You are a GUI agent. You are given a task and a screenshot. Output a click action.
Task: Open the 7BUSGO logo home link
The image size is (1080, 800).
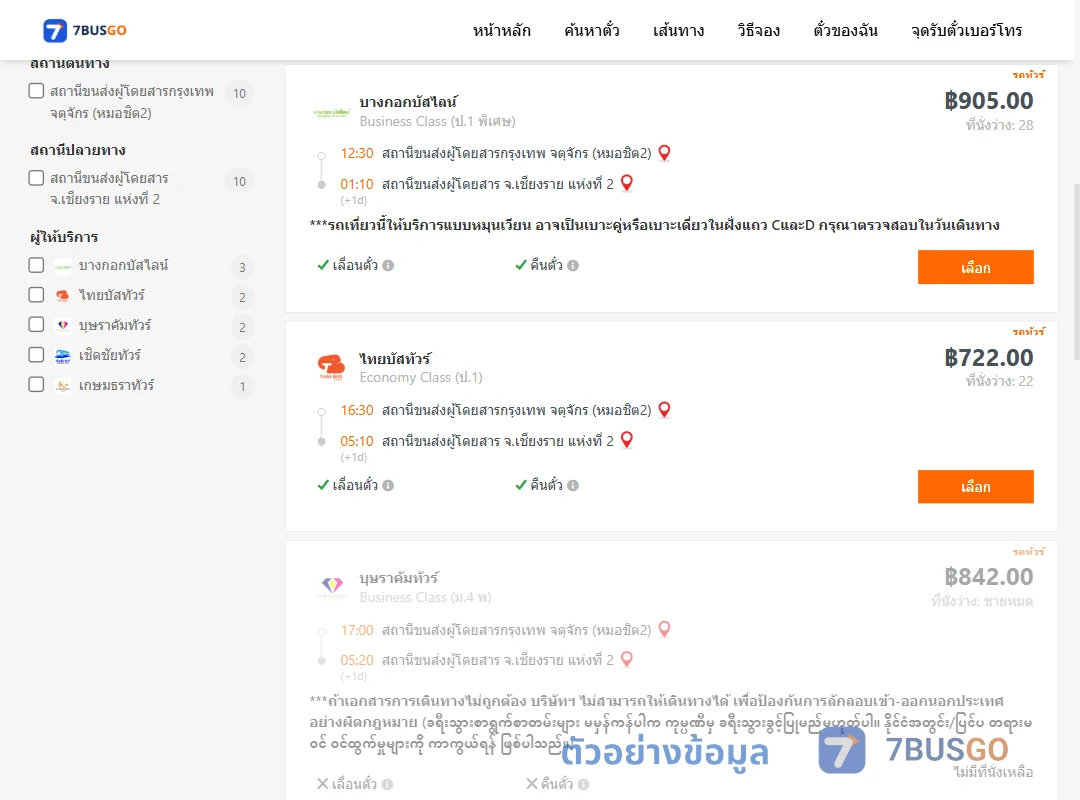point(85,30)
